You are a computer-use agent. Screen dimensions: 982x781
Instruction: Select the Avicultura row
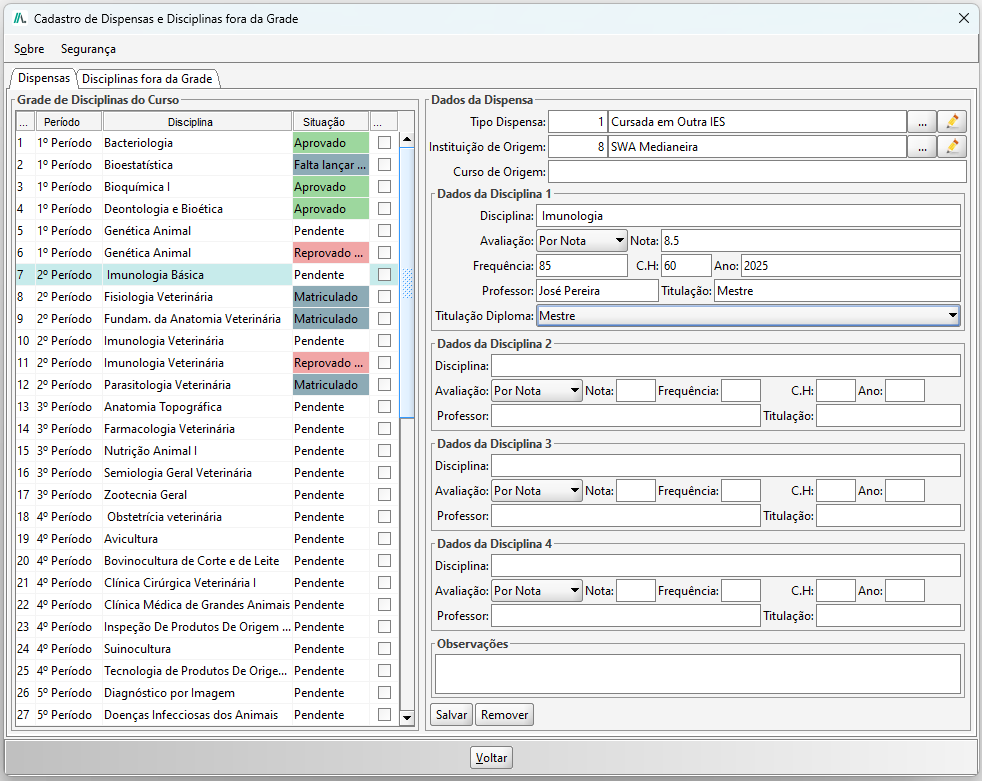coord(207,539)
